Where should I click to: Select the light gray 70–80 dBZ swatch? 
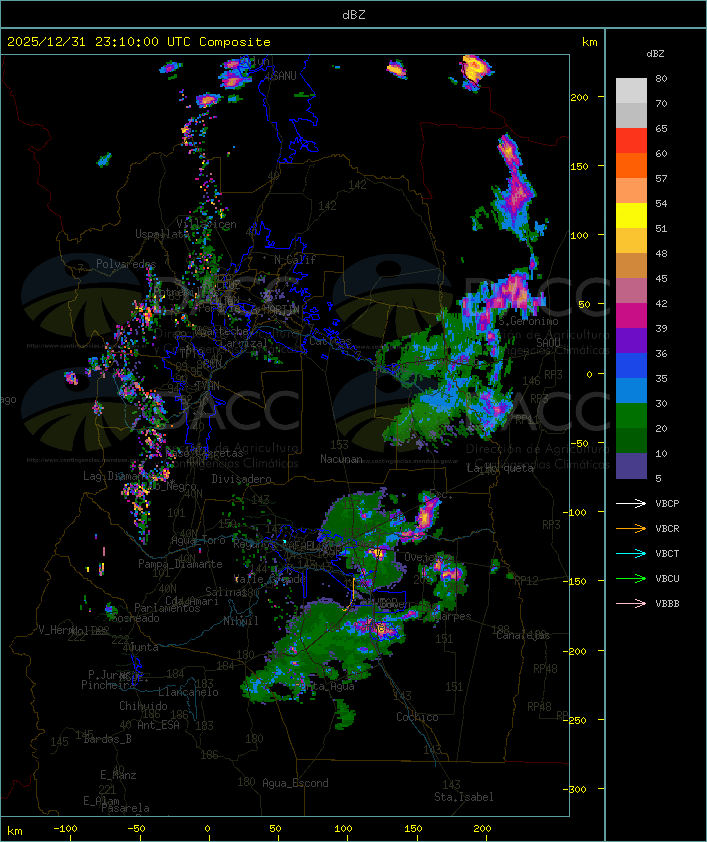(x=631, y=91)
